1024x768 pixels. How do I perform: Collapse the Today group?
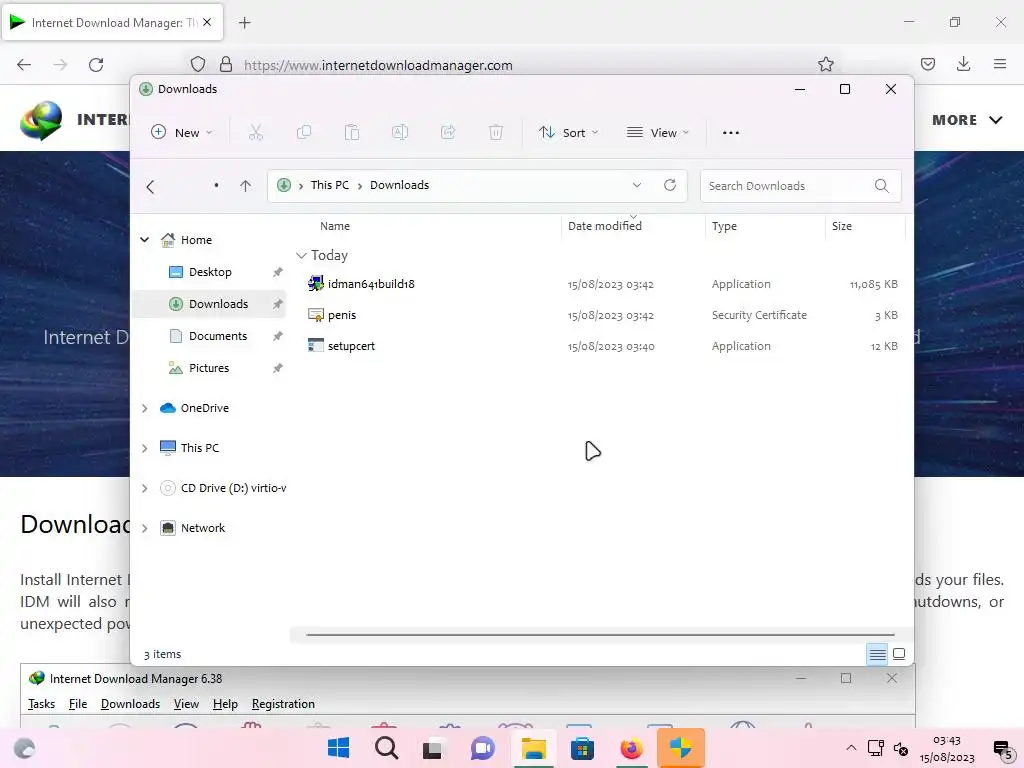301,255
